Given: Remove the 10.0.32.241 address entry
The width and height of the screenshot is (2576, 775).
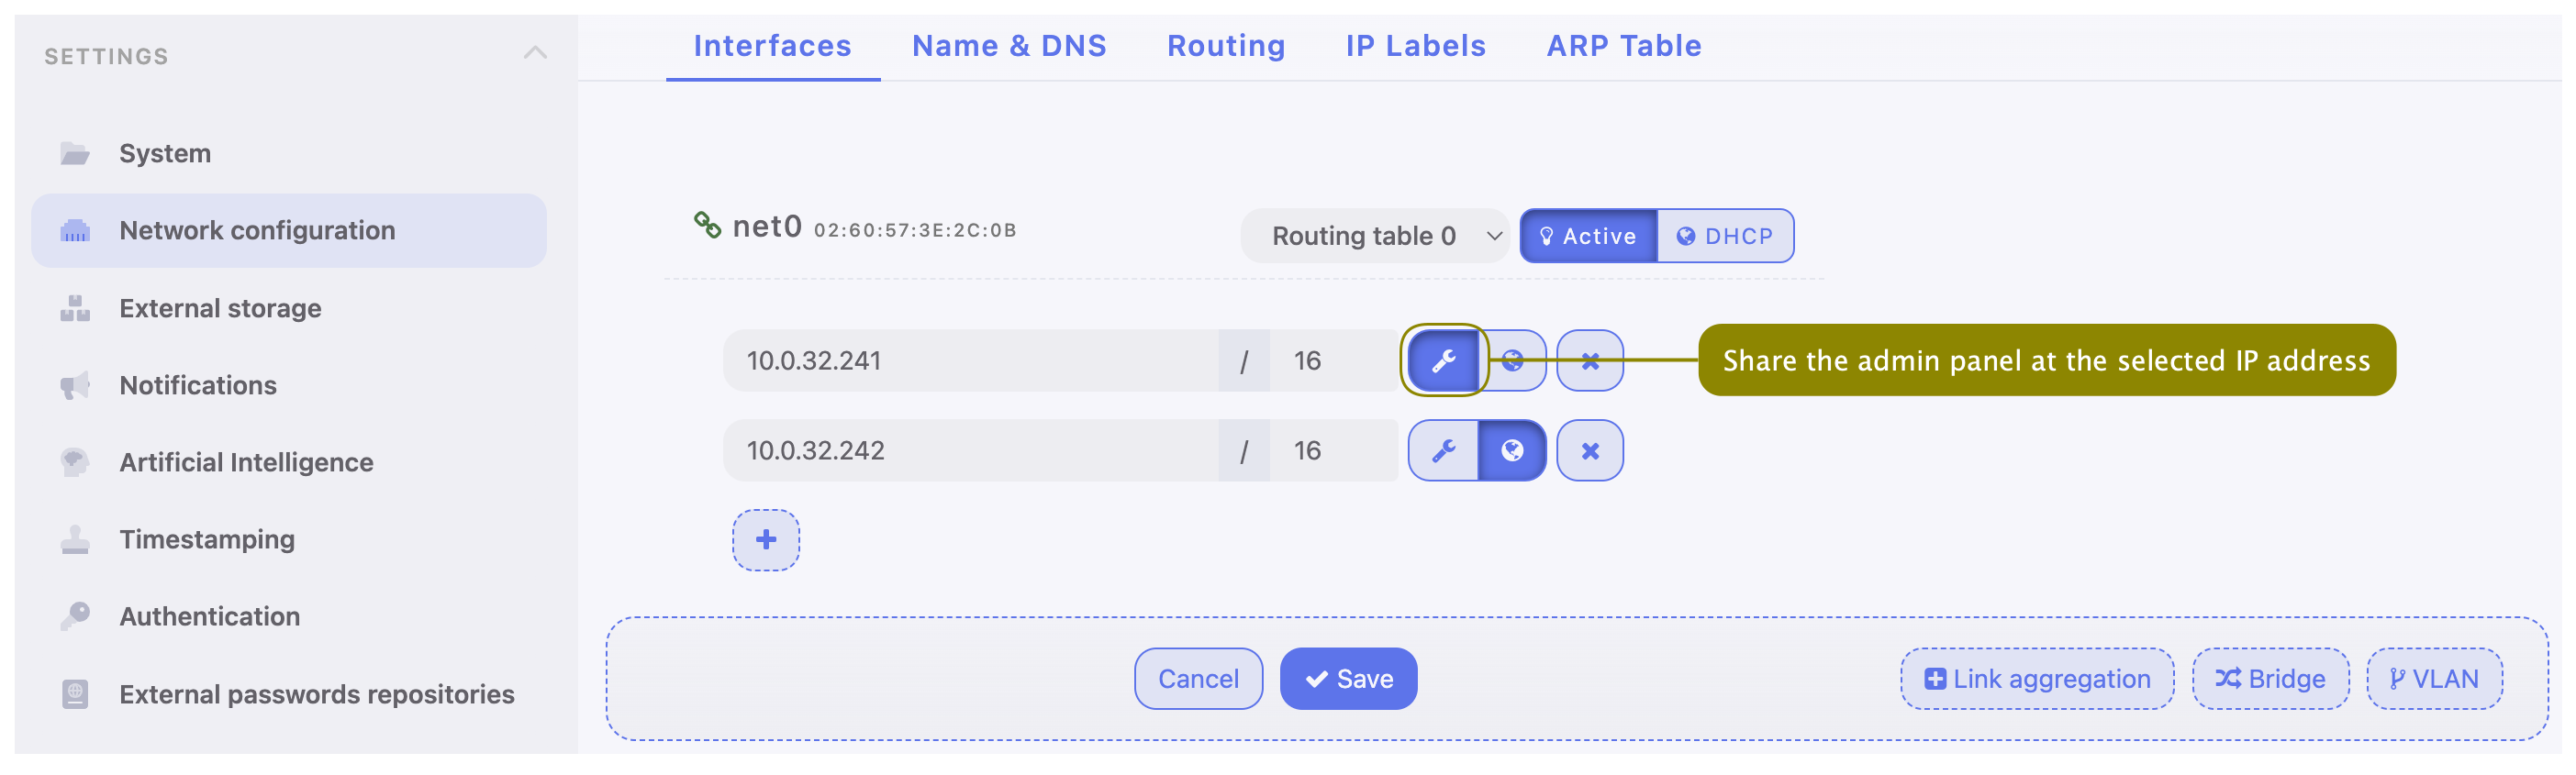Looking at the screenshot, I should tap(1589, 361).
